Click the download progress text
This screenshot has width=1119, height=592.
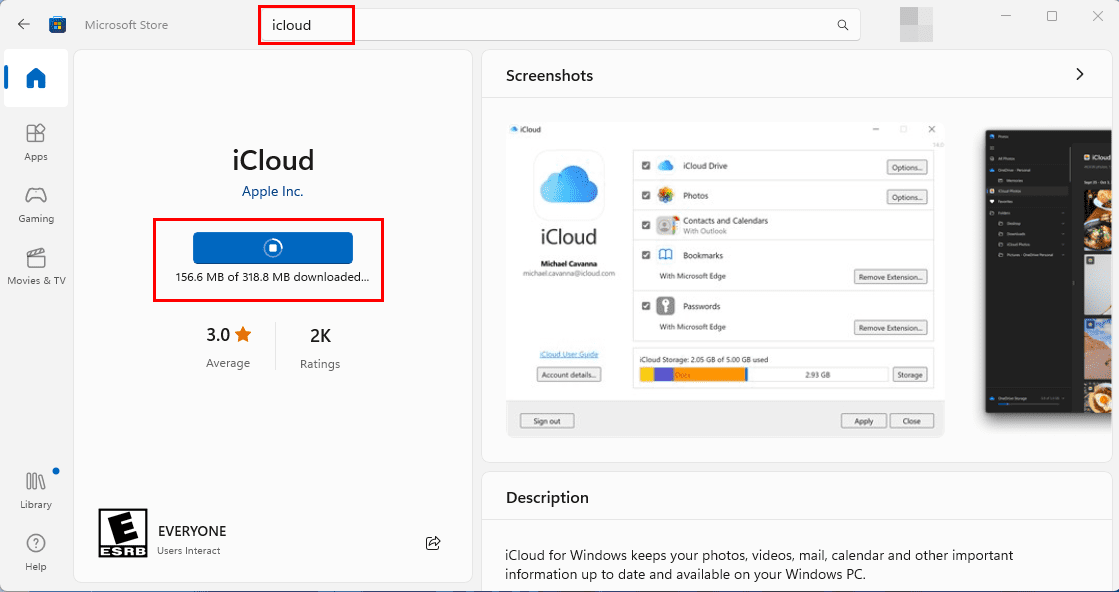point(273,277)
